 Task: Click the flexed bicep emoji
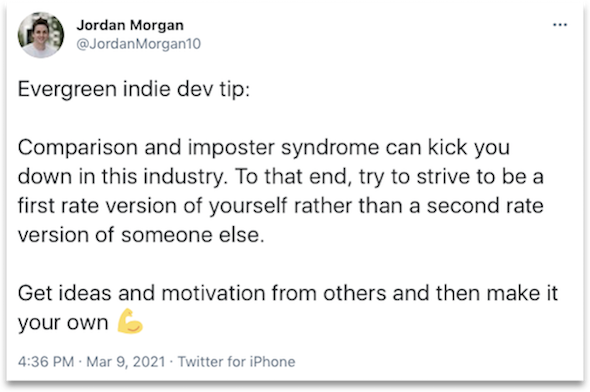(x=130, y=321)
